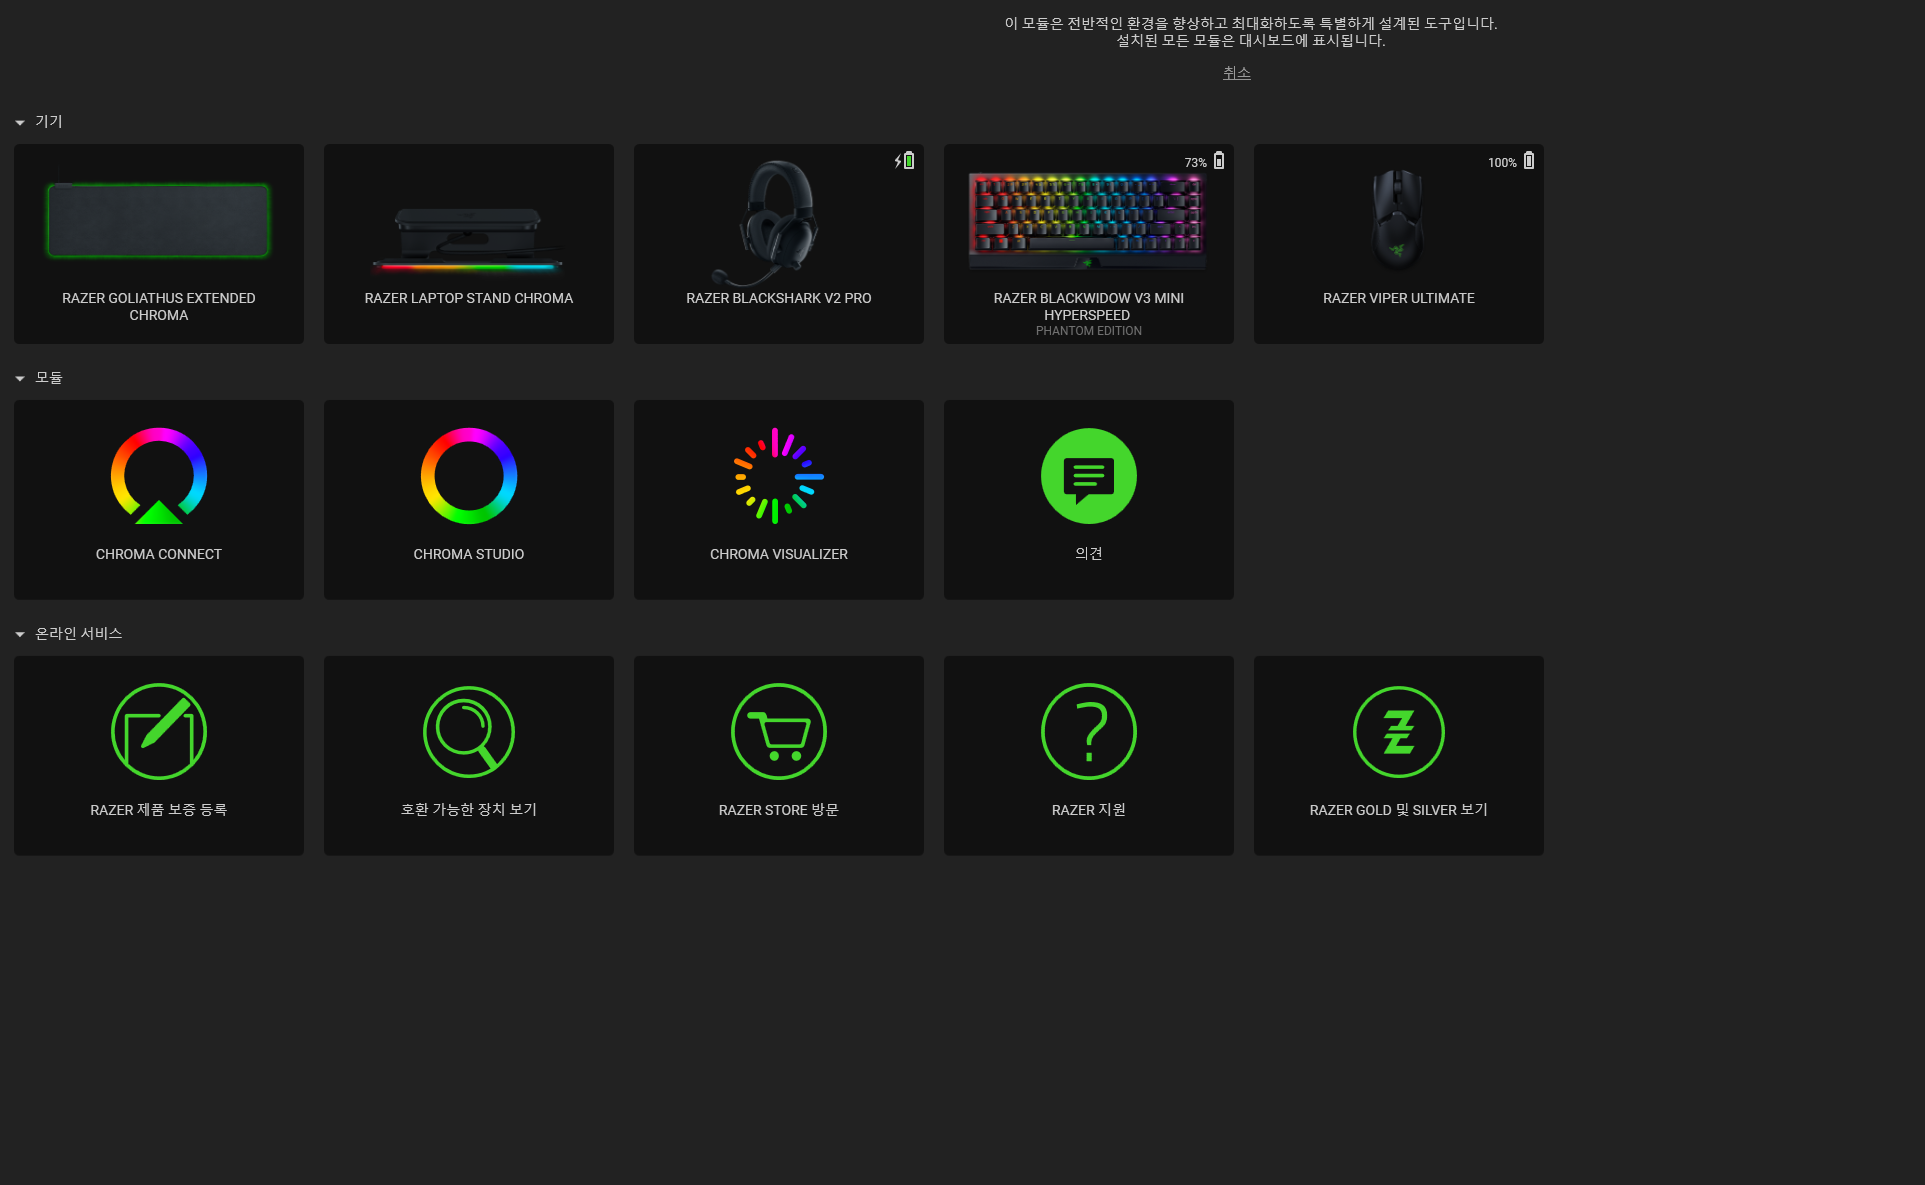
Task: Open Razer product warranty registration icon
Action: pos(159,732)
